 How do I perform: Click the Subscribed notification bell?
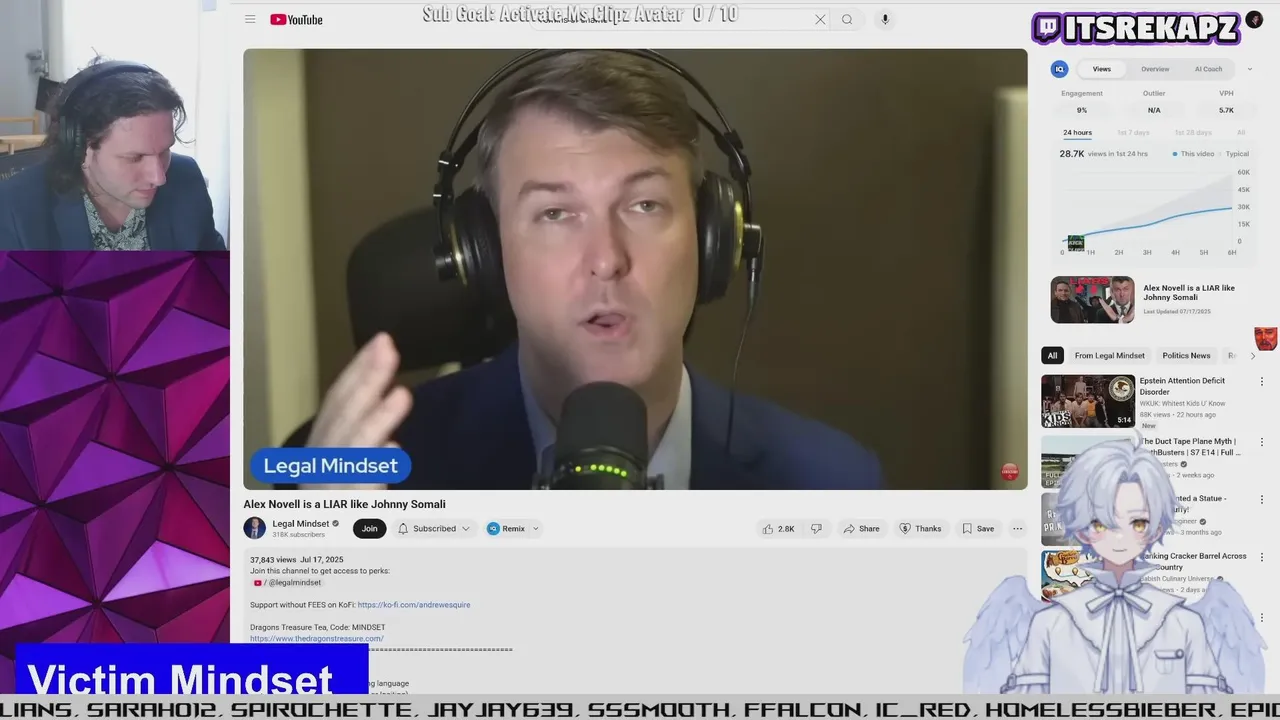coord(403,528)
